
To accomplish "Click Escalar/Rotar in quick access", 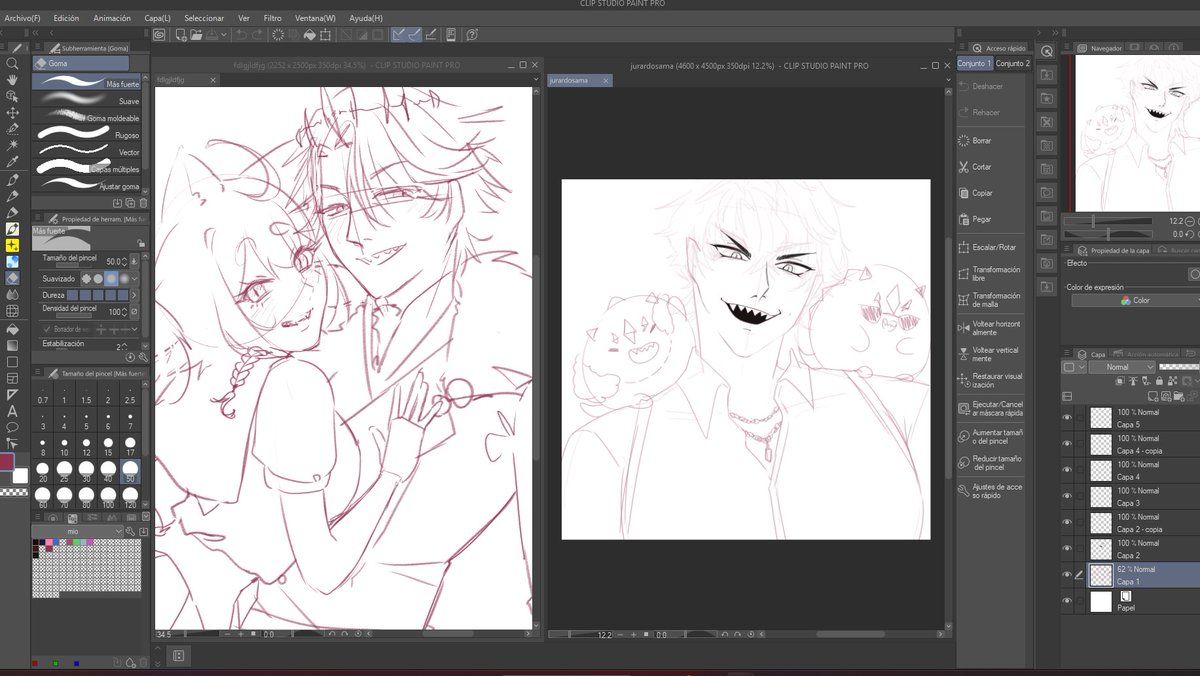I will 987,247.
